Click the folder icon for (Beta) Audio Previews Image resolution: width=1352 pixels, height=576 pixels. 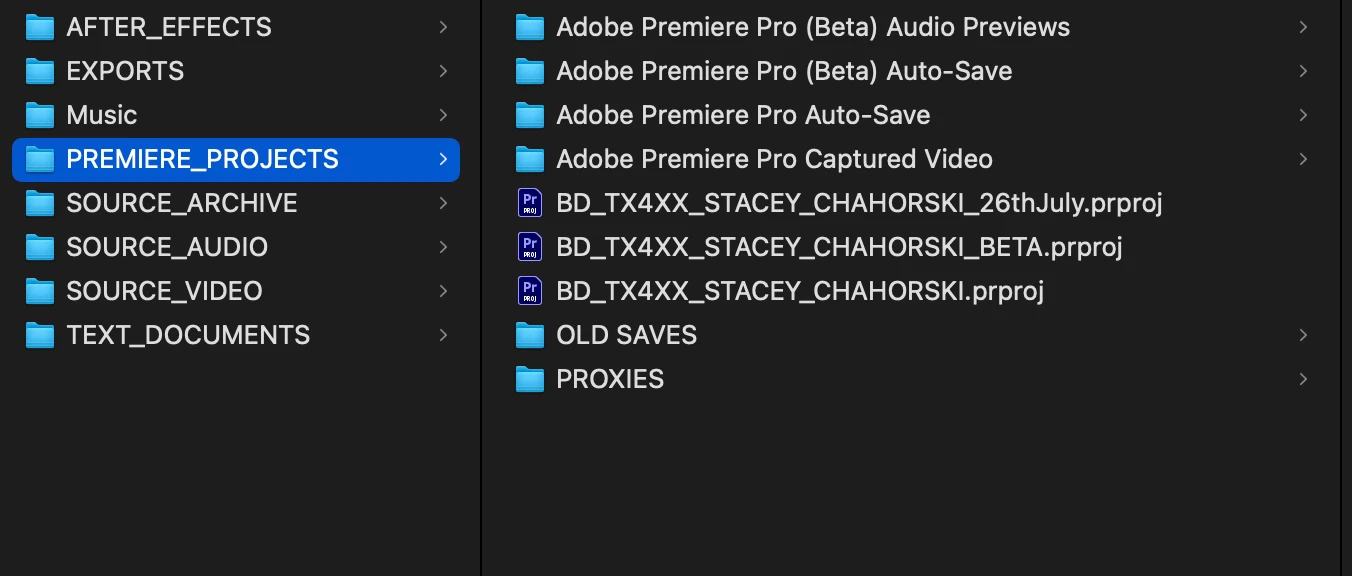[530, 27]
